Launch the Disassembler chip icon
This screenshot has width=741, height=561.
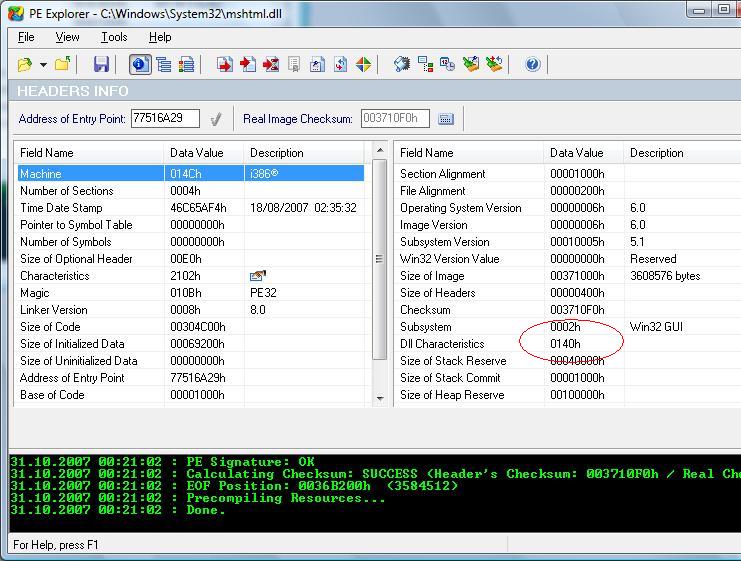[x=402, y=64]
